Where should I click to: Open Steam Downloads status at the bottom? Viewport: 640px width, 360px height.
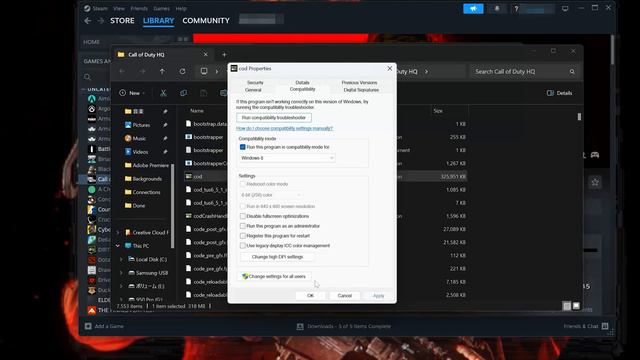coord(344,326)
